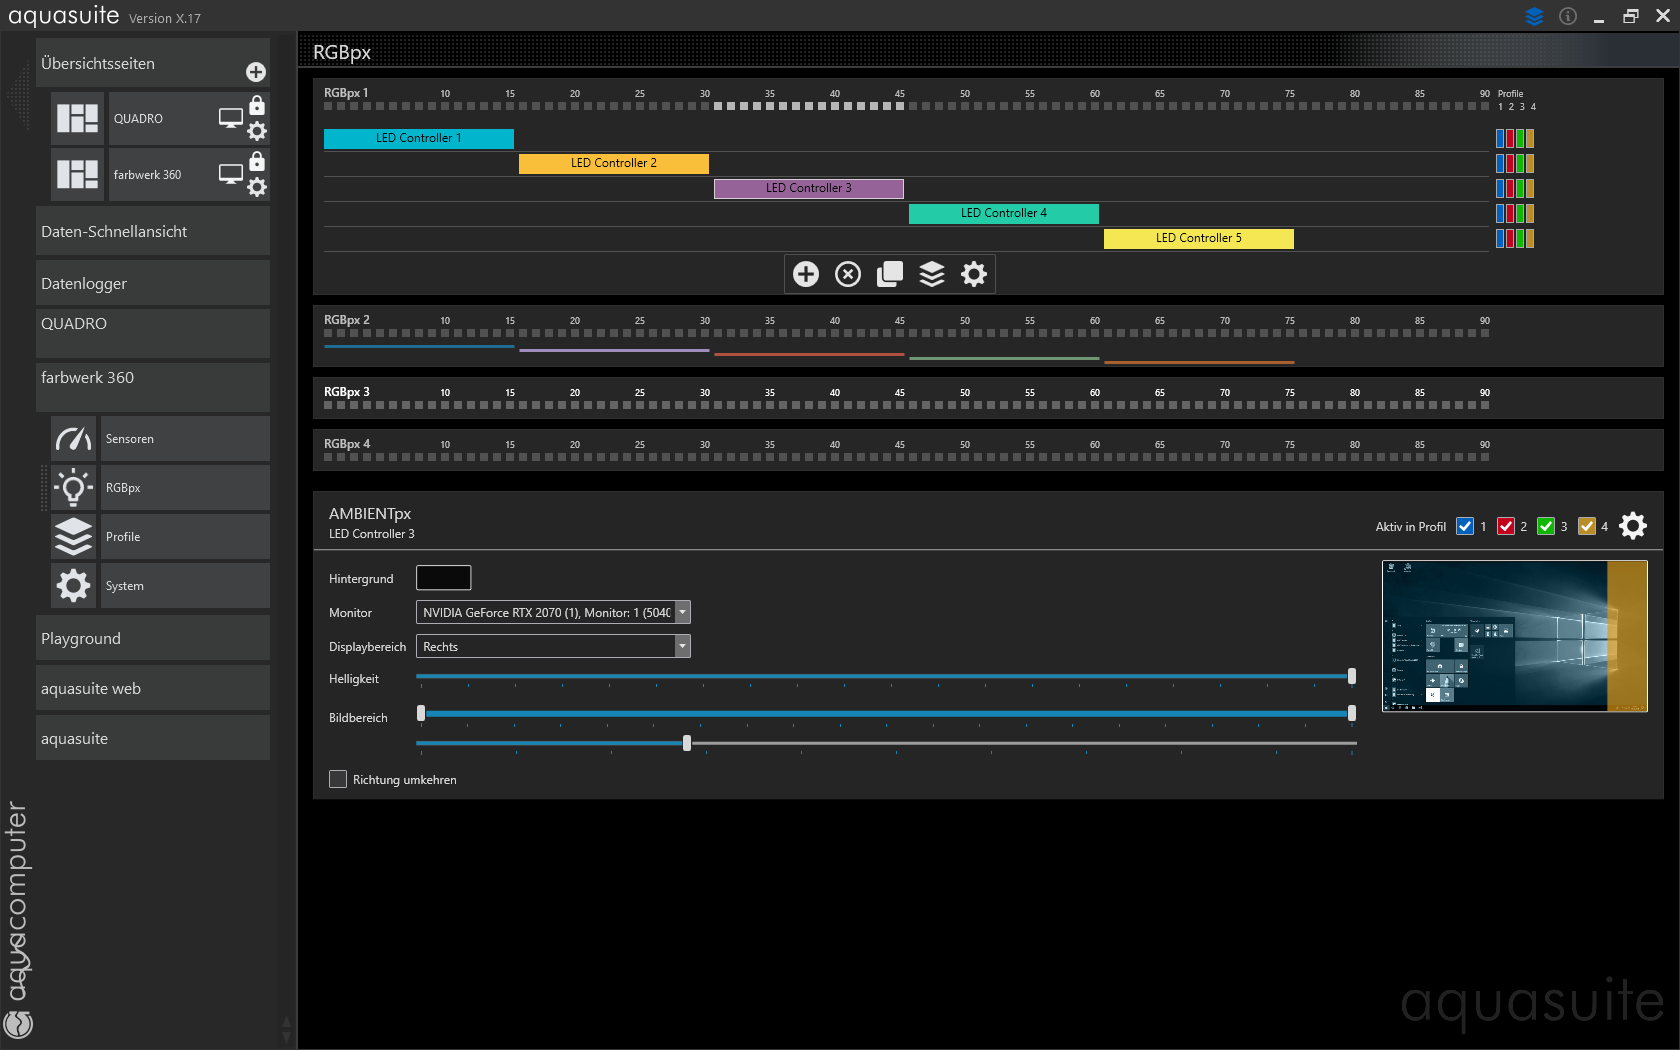Click the remove controller X icon
This screenshot has height=1050, width=1680.
pyautogui.click(x=848, y=274)
